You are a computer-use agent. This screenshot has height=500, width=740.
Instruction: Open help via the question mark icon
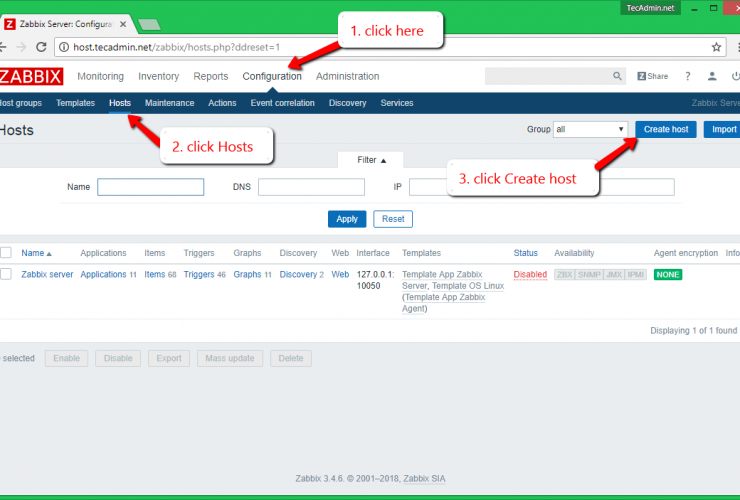(688, 76)
